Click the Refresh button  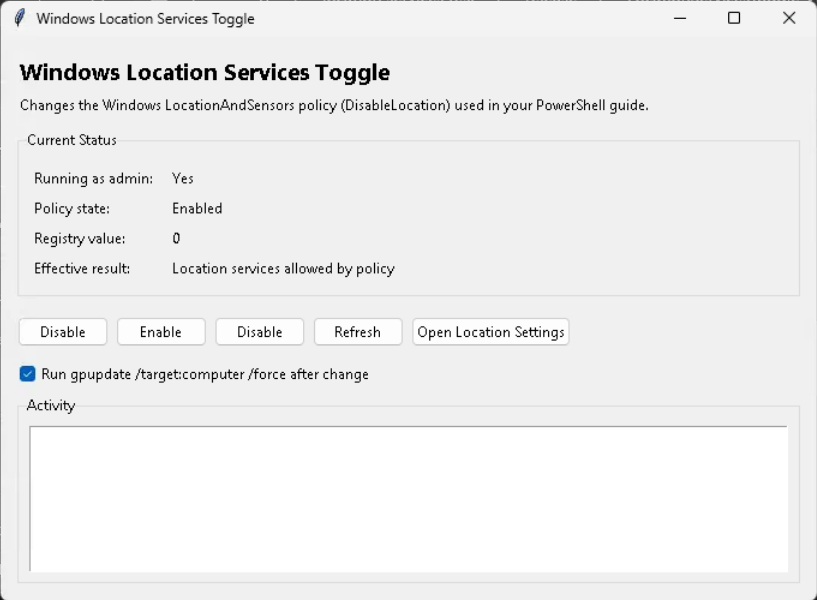[x=358, y=332]
